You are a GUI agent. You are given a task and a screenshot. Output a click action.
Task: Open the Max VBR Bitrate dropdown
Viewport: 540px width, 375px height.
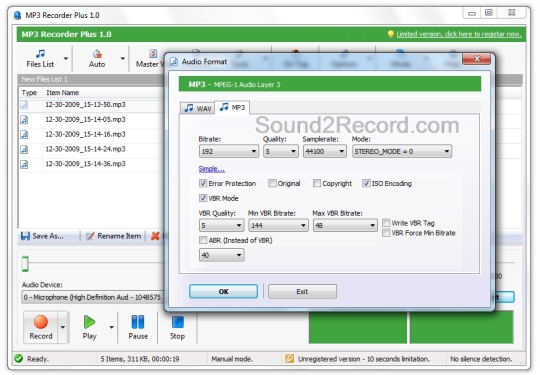pyautogui.click(x=345, y=226)
